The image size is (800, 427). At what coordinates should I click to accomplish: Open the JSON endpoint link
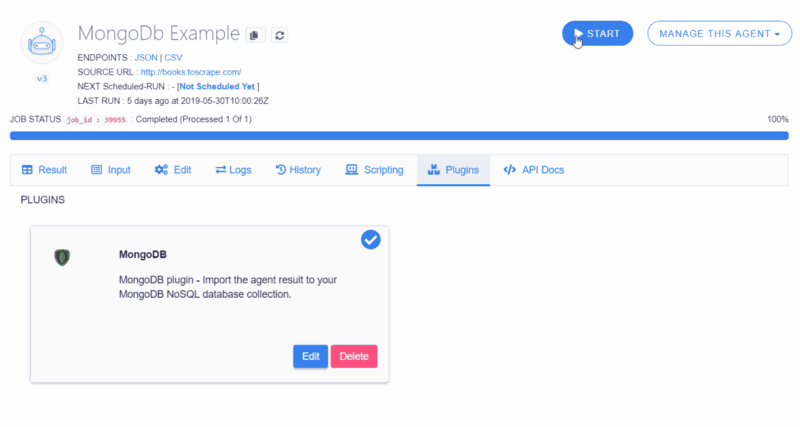tap(146, 58)
